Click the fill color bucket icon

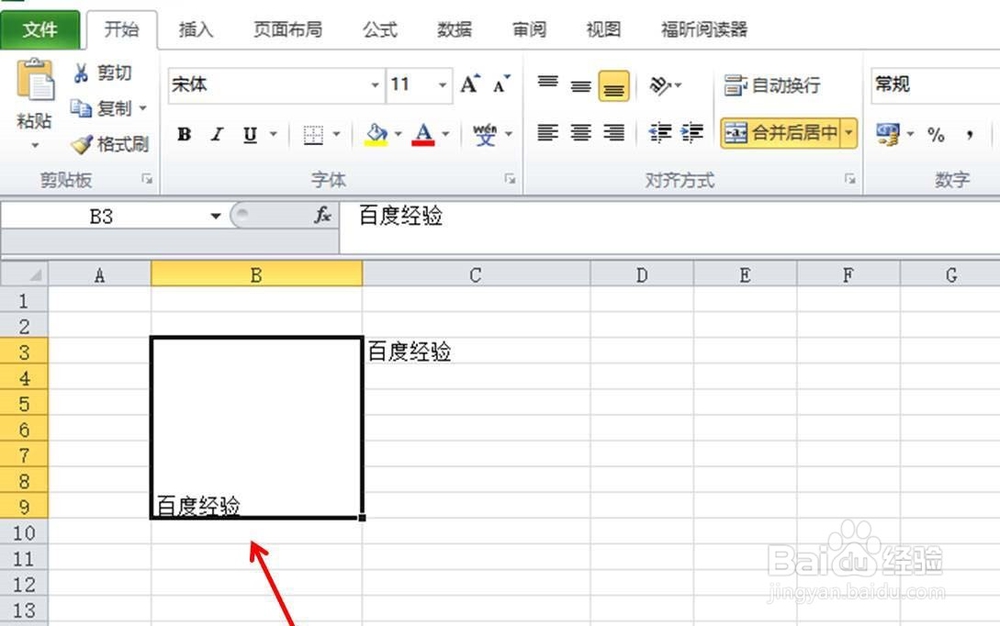point(378,133)
